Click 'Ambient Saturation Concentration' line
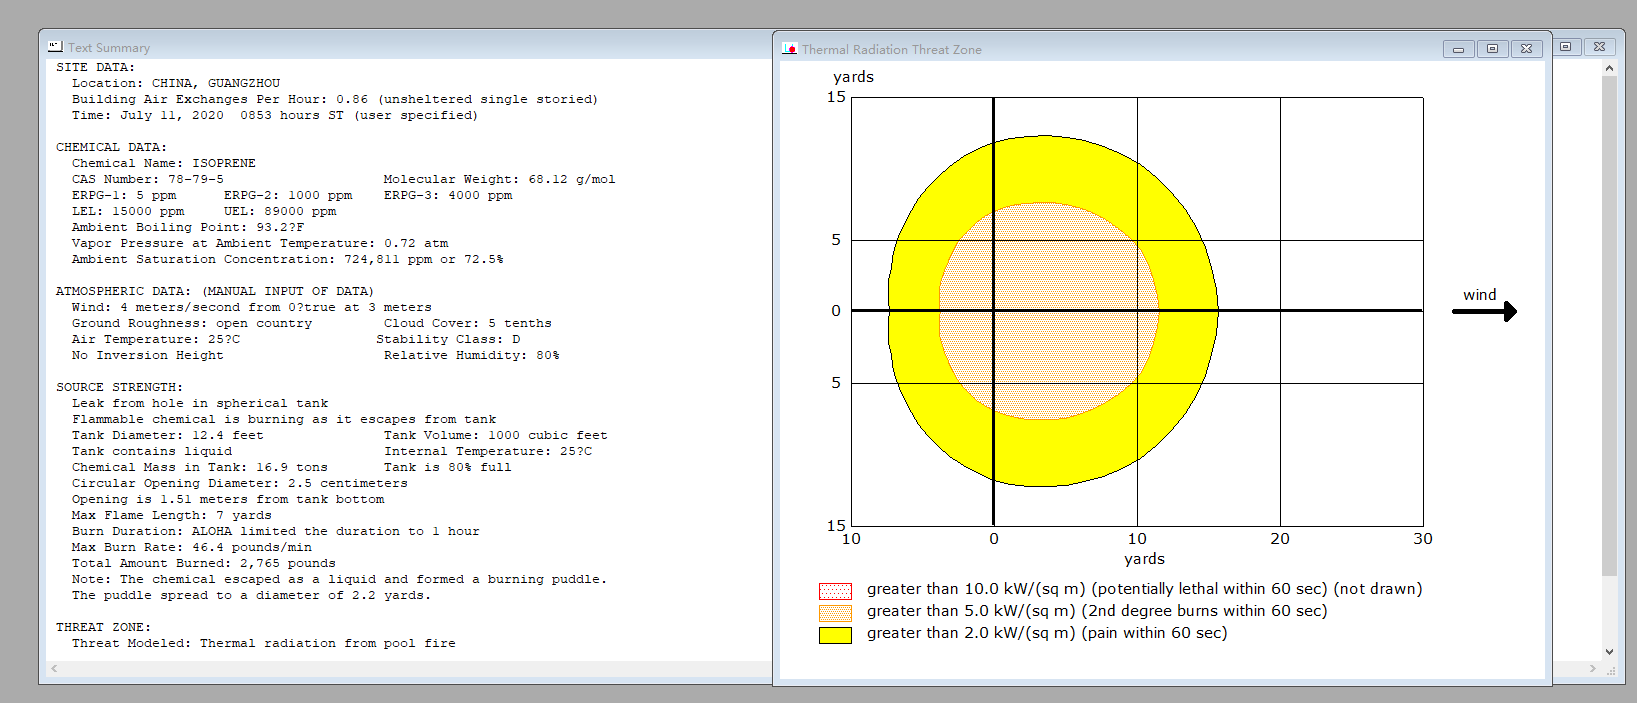Image resolution: width=1637 pixels, height=703 pixels. click(287, 259)
